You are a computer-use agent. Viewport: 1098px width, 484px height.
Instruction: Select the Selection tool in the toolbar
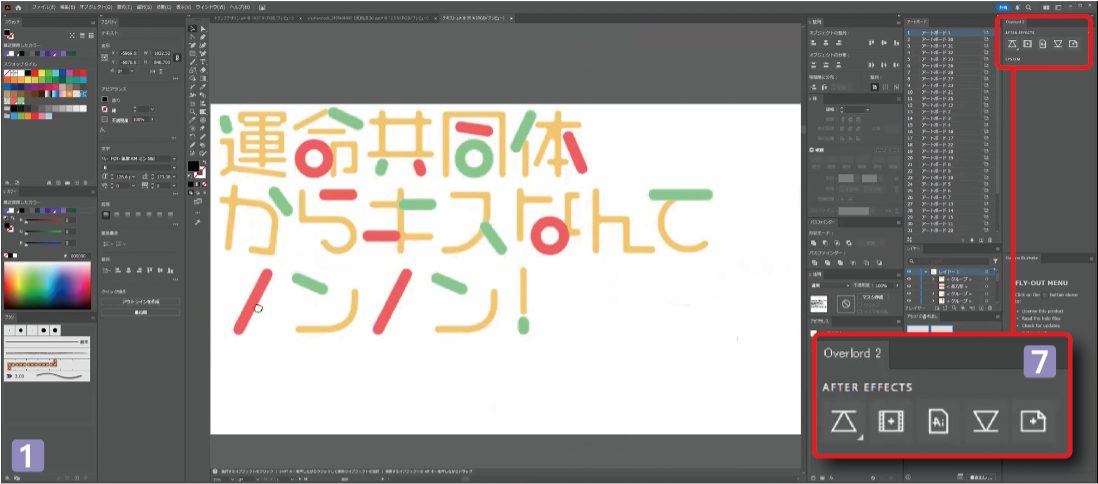coord(193,28)
